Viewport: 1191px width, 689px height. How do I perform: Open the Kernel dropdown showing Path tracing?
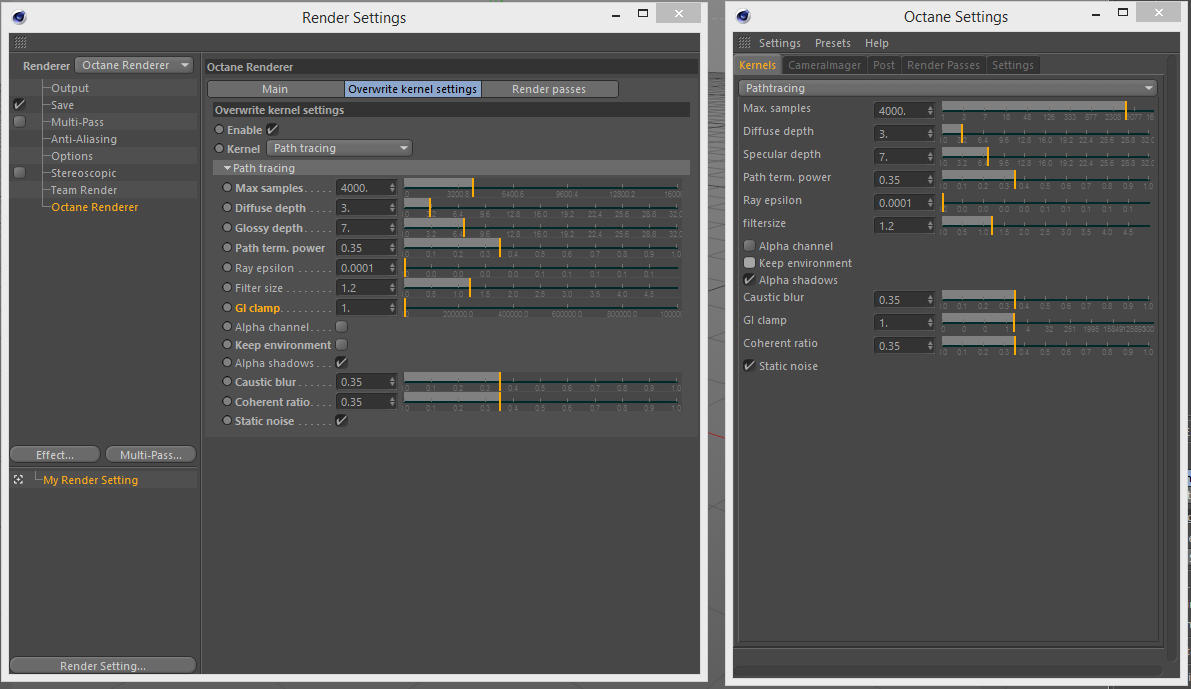[x=340, y=148]
